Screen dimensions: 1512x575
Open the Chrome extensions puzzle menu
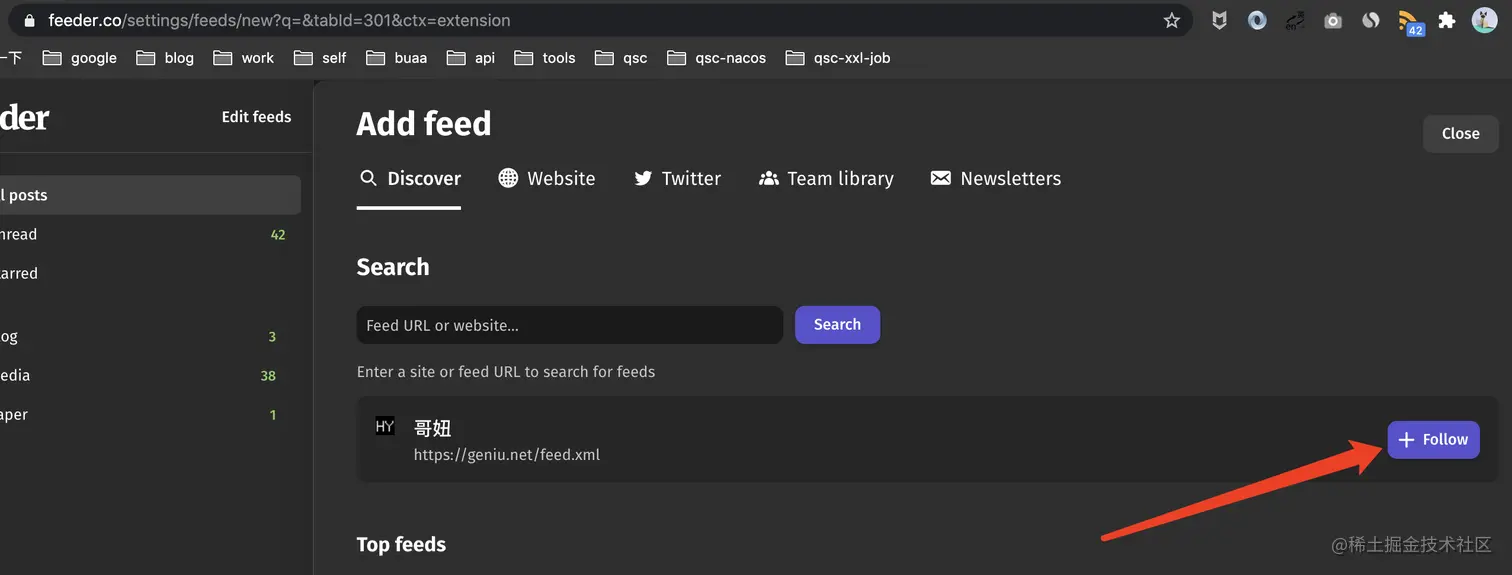(1446, 21)
